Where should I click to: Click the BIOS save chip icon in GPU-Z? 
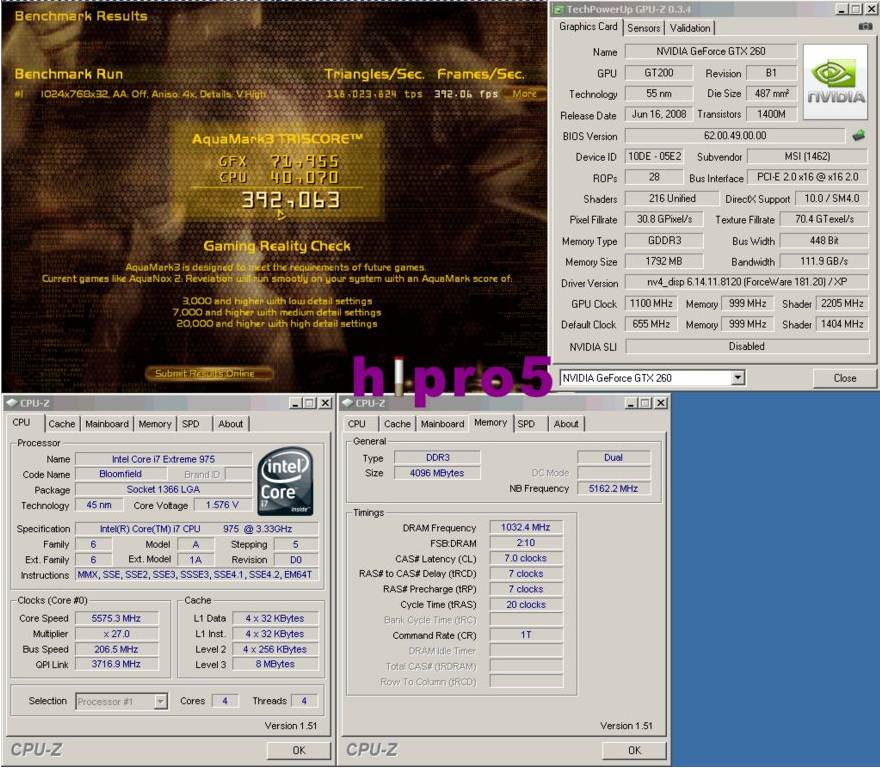859,135
